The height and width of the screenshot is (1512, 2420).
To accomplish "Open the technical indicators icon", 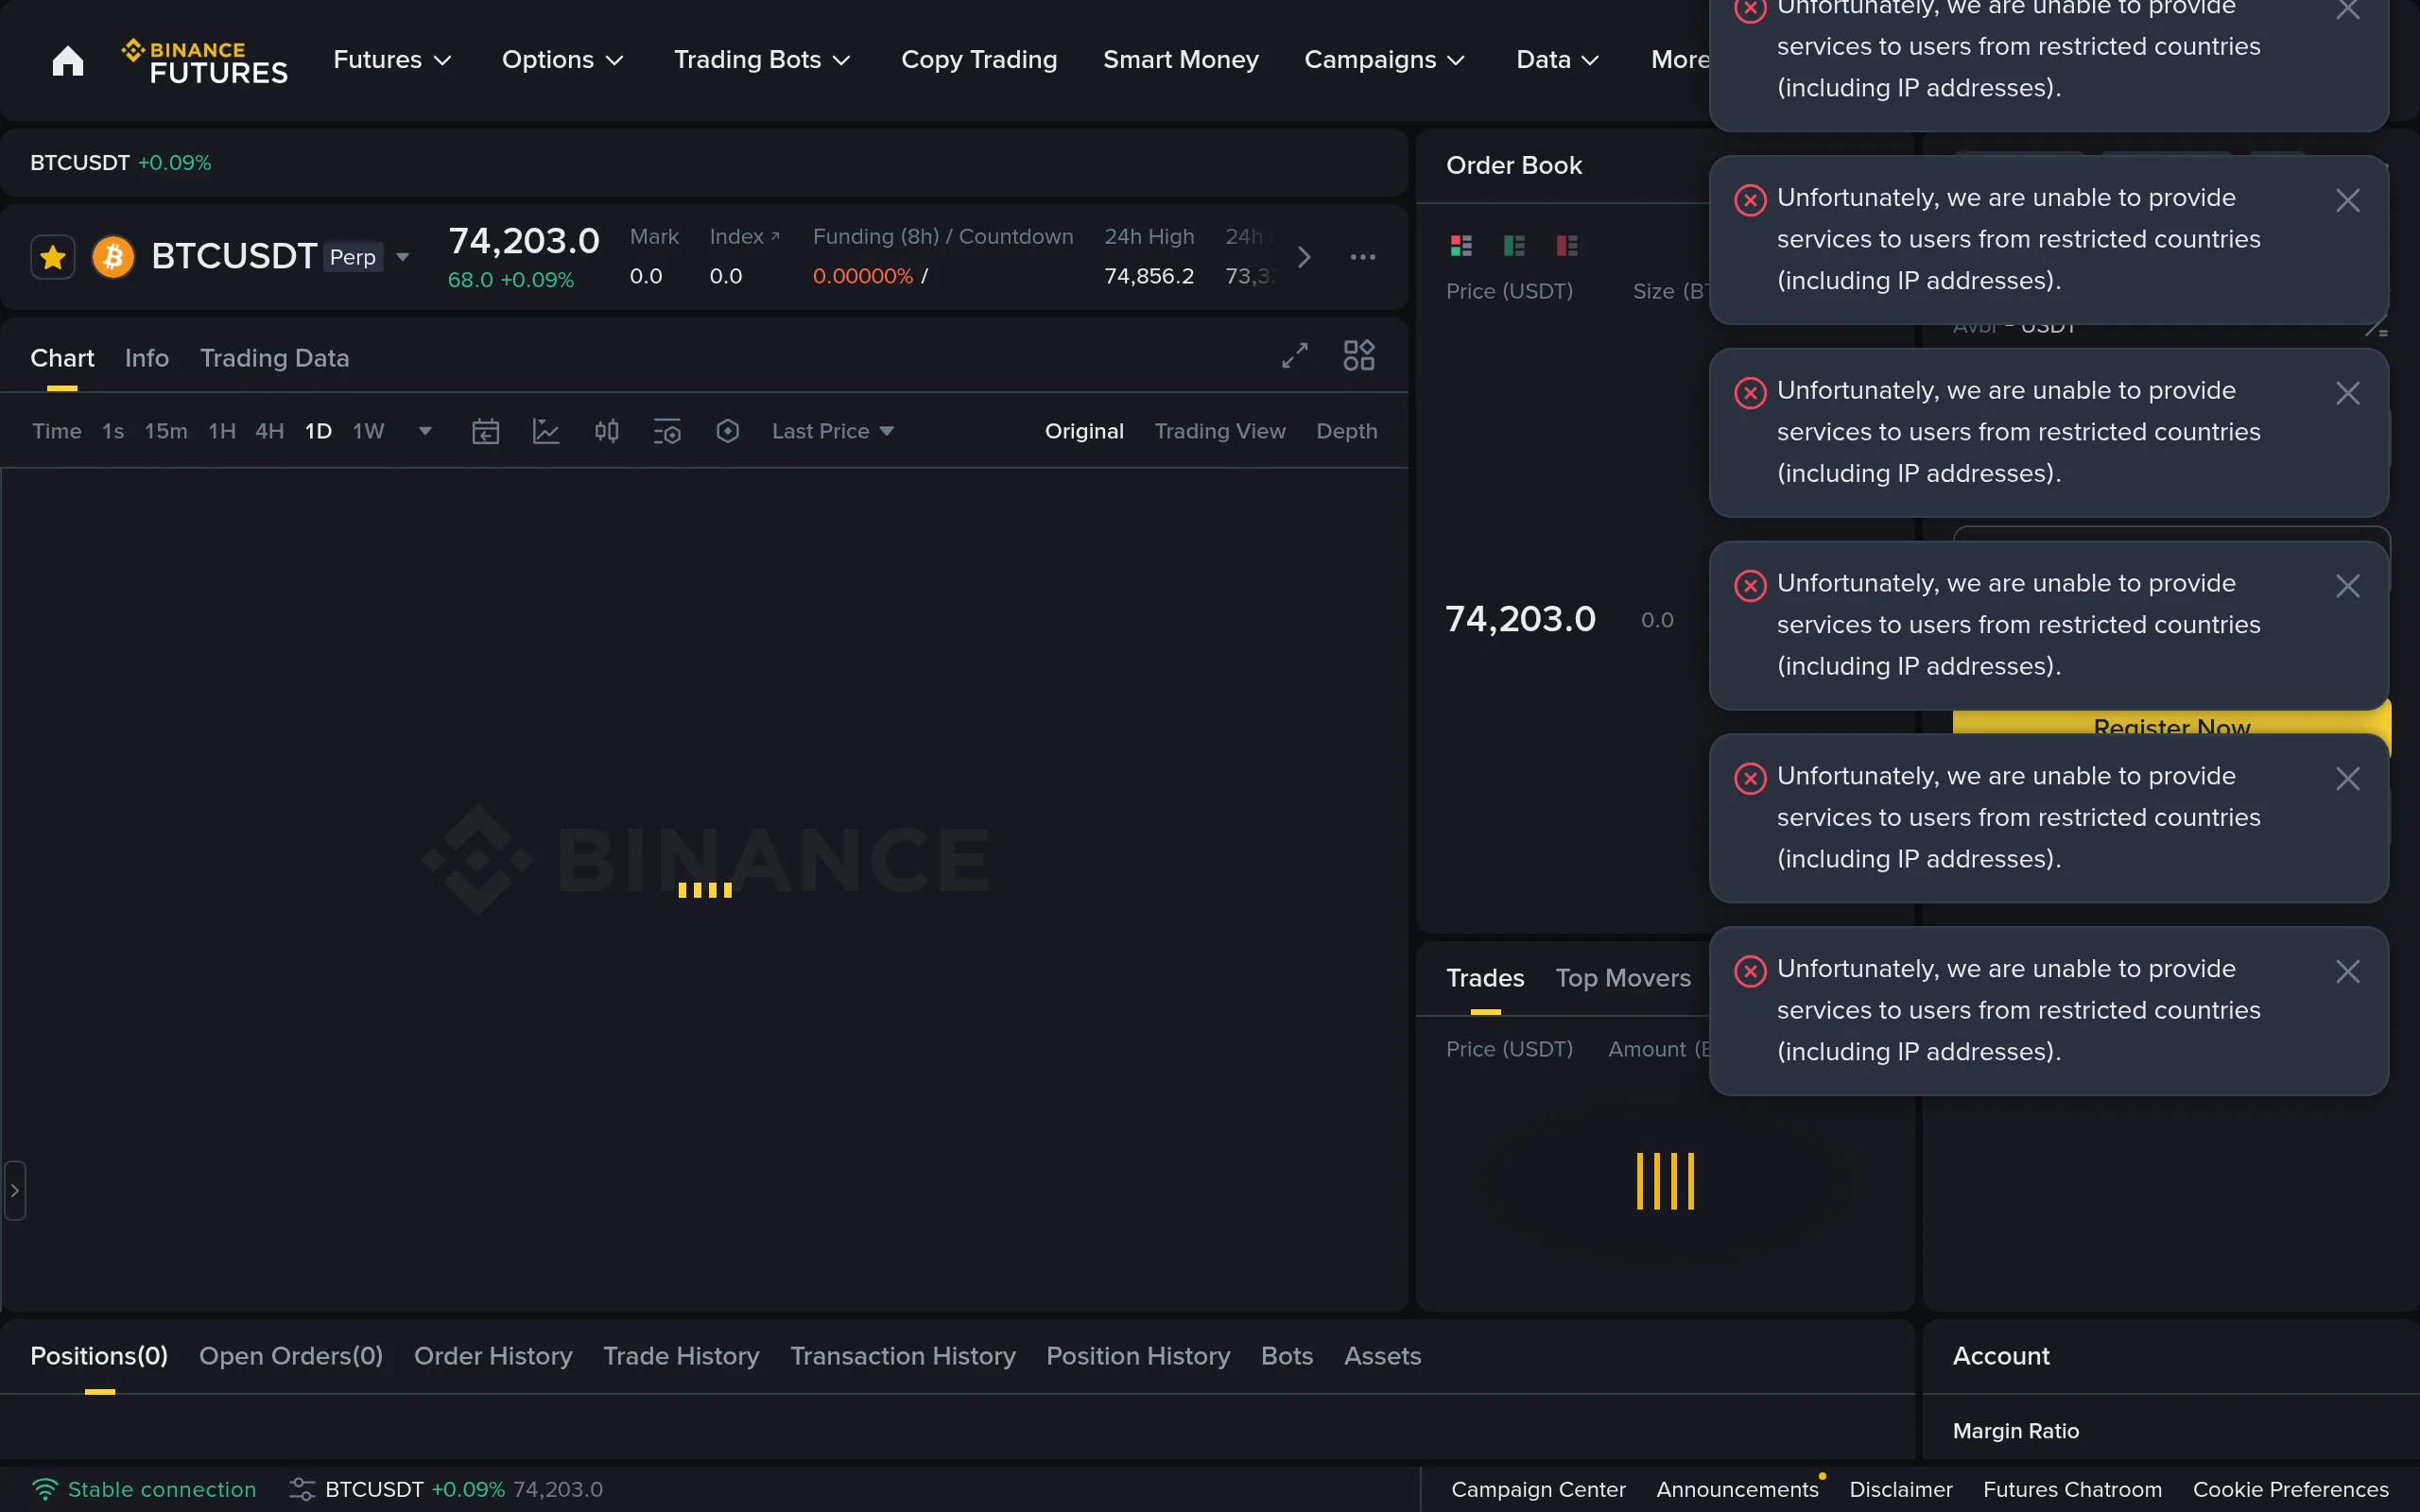I will (x=667, y=430).
